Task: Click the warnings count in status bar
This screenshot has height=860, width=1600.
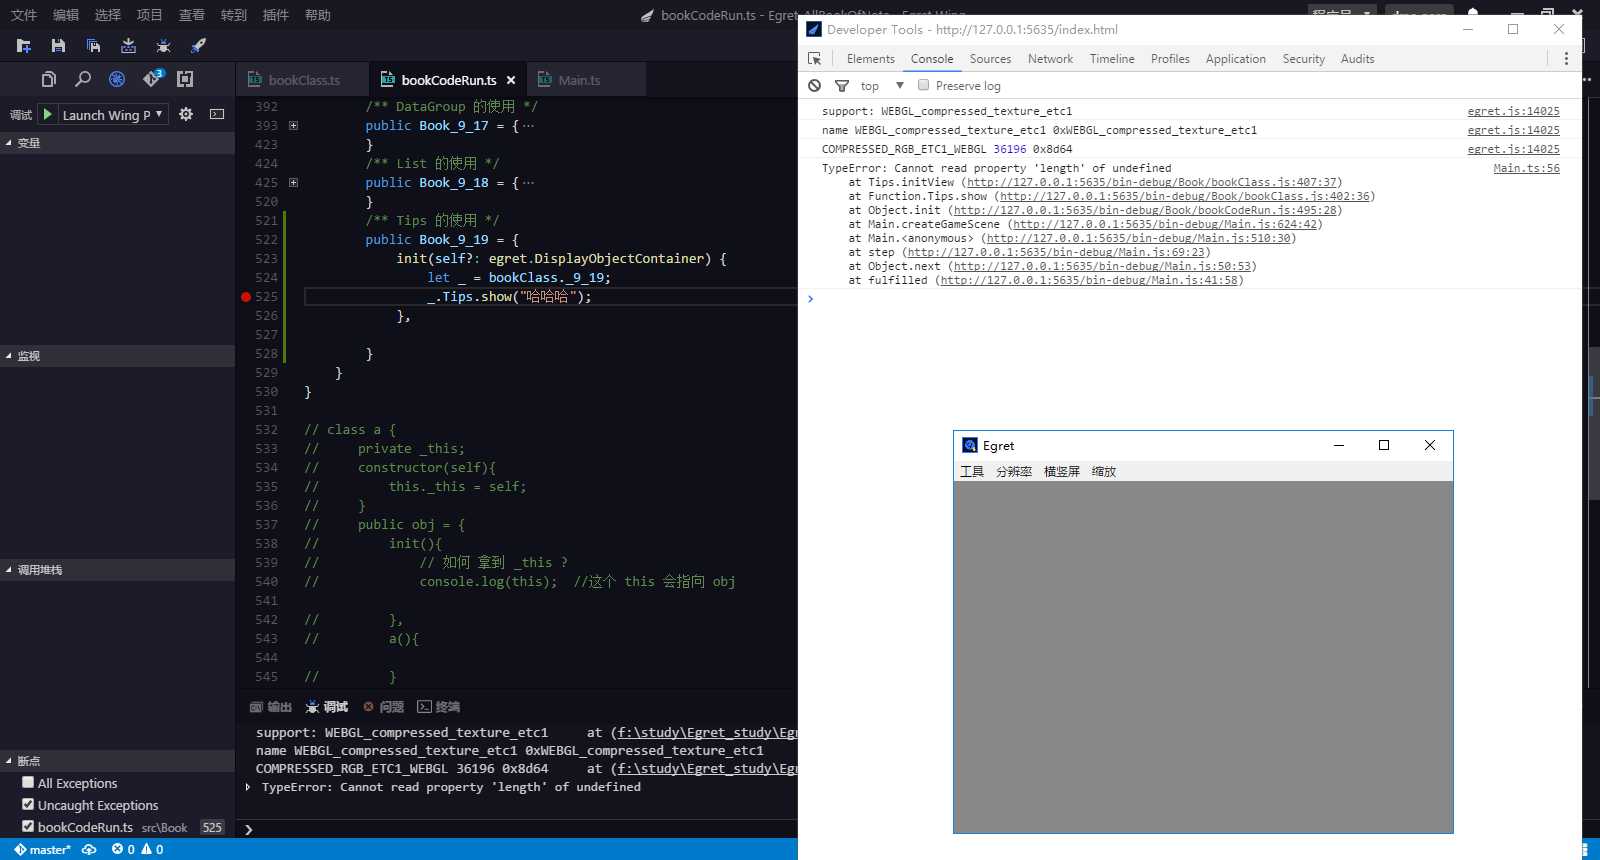Action: coord(153,850)
